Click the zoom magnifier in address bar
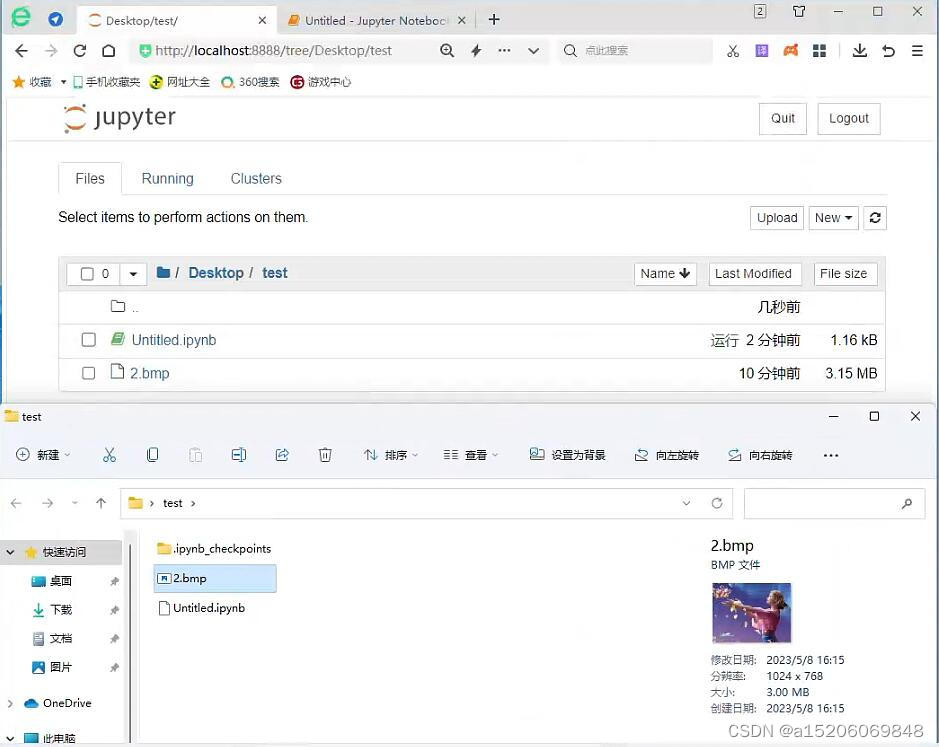This screenshot has width=939, height=747. [x=447, y=51]
